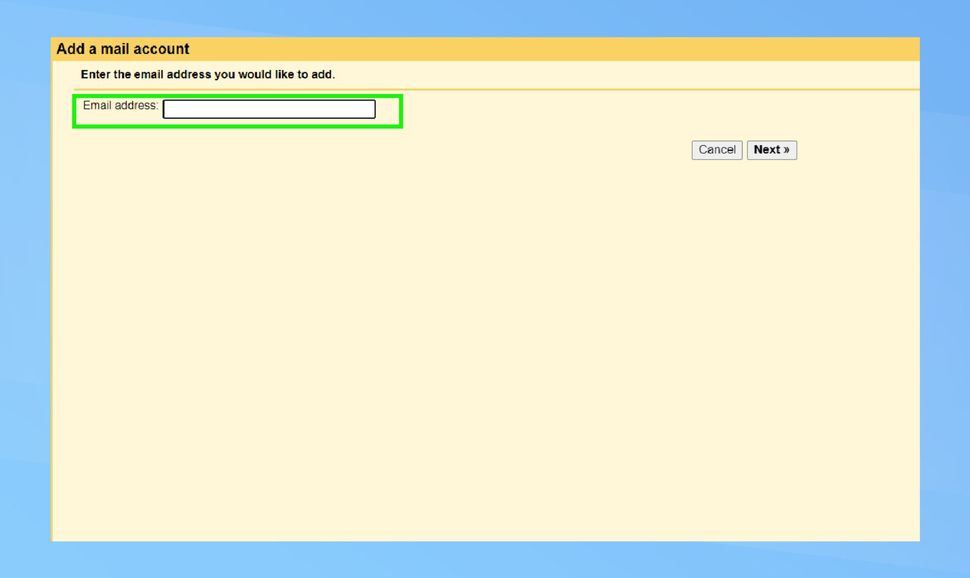Confirm the address by pressing Next »
Screen dimensions: 970x578
click(771, 149)
